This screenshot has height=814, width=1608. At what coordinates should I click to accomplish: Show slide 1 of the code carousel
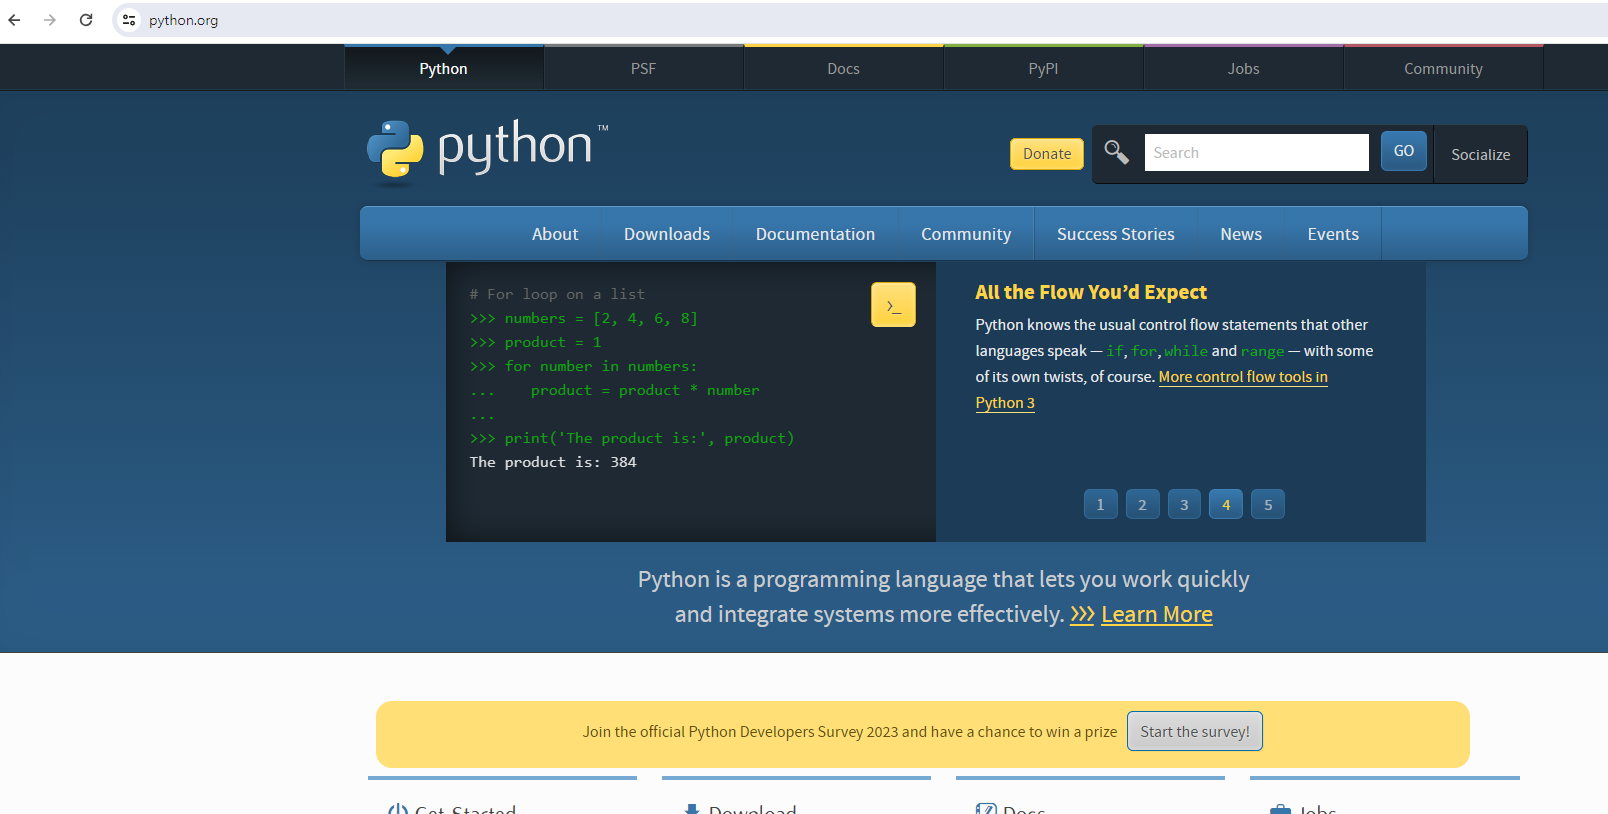(1101, 504)
